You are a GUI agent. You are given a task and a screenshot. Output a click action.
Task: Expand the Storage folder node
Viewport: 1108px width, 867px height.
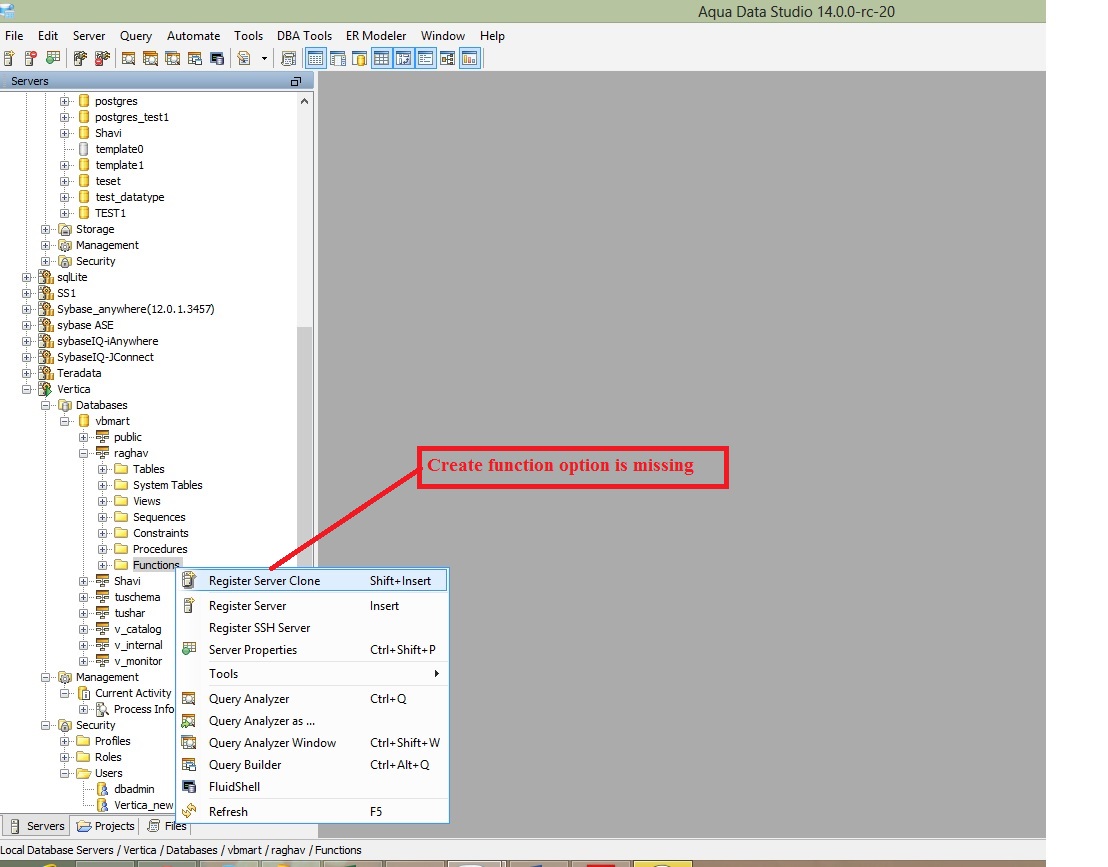point(45,229)
